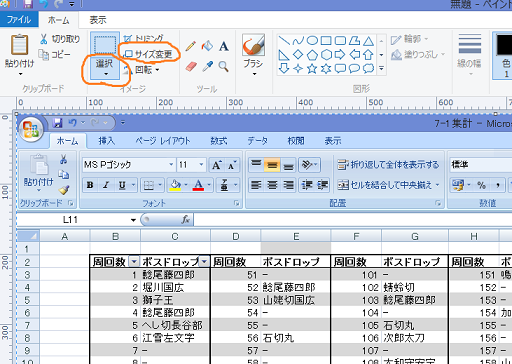Click the Format Painter brush in Excel
Image resolution: width=512 pixels, height=364 pixels.
[63, 190]
